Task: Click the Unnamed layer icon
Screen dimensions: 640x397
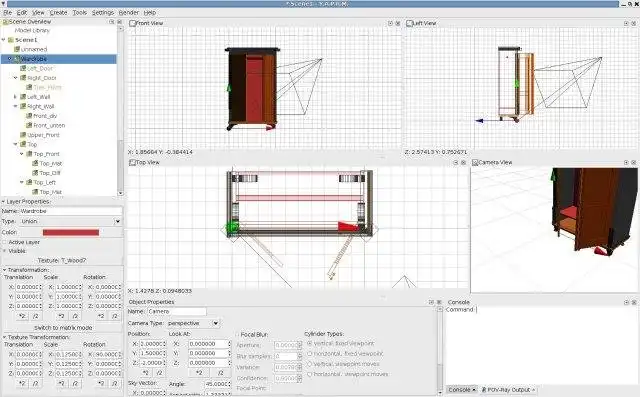Action: (x=17, y=49)
